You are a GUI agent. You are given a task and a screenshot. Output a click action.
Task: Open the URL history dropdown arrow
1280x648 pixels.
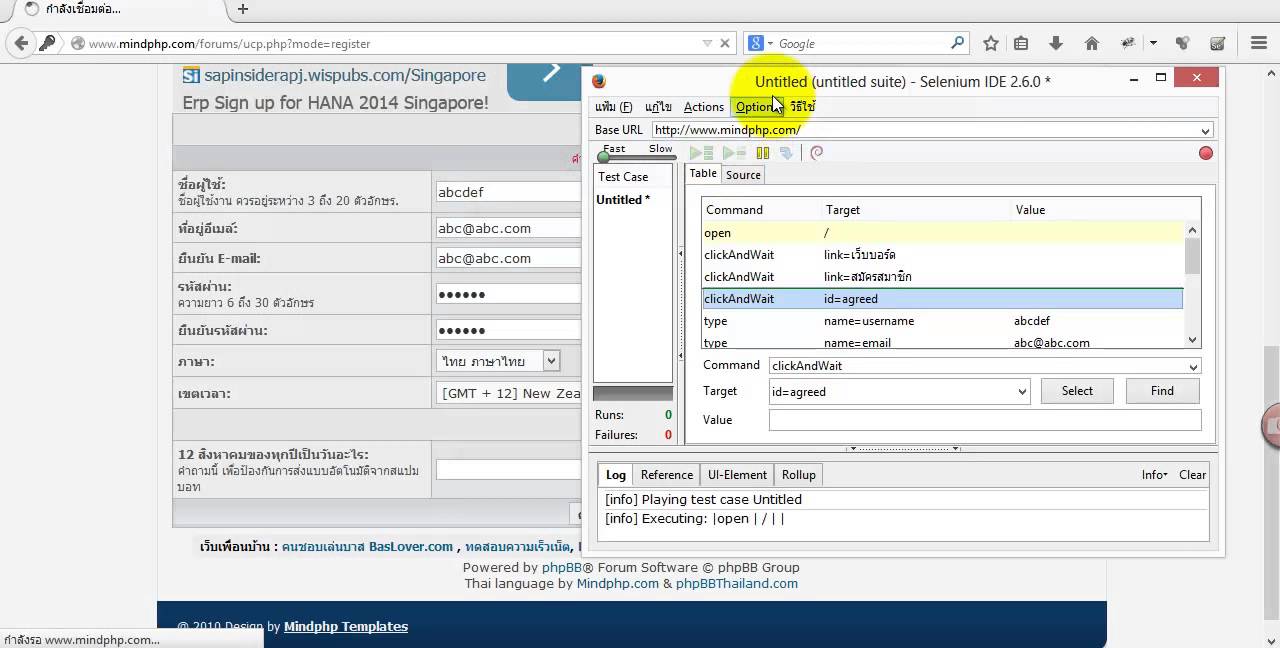coord(707,44)
